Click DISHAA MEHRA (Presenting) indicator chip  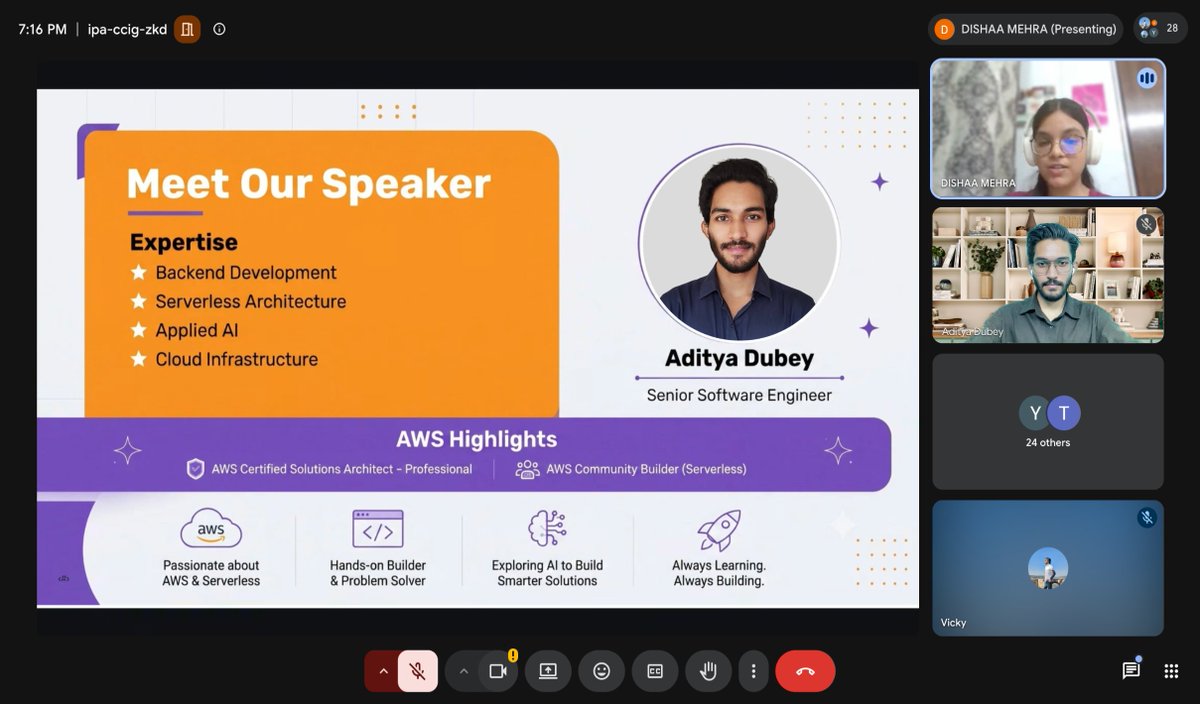tap(1025, 29)
